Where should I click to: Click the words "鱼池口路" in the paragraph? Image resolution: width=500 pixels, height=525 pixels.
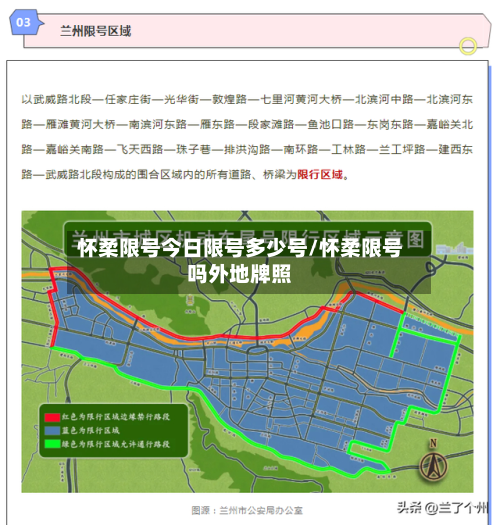click(x=331, y=124)
